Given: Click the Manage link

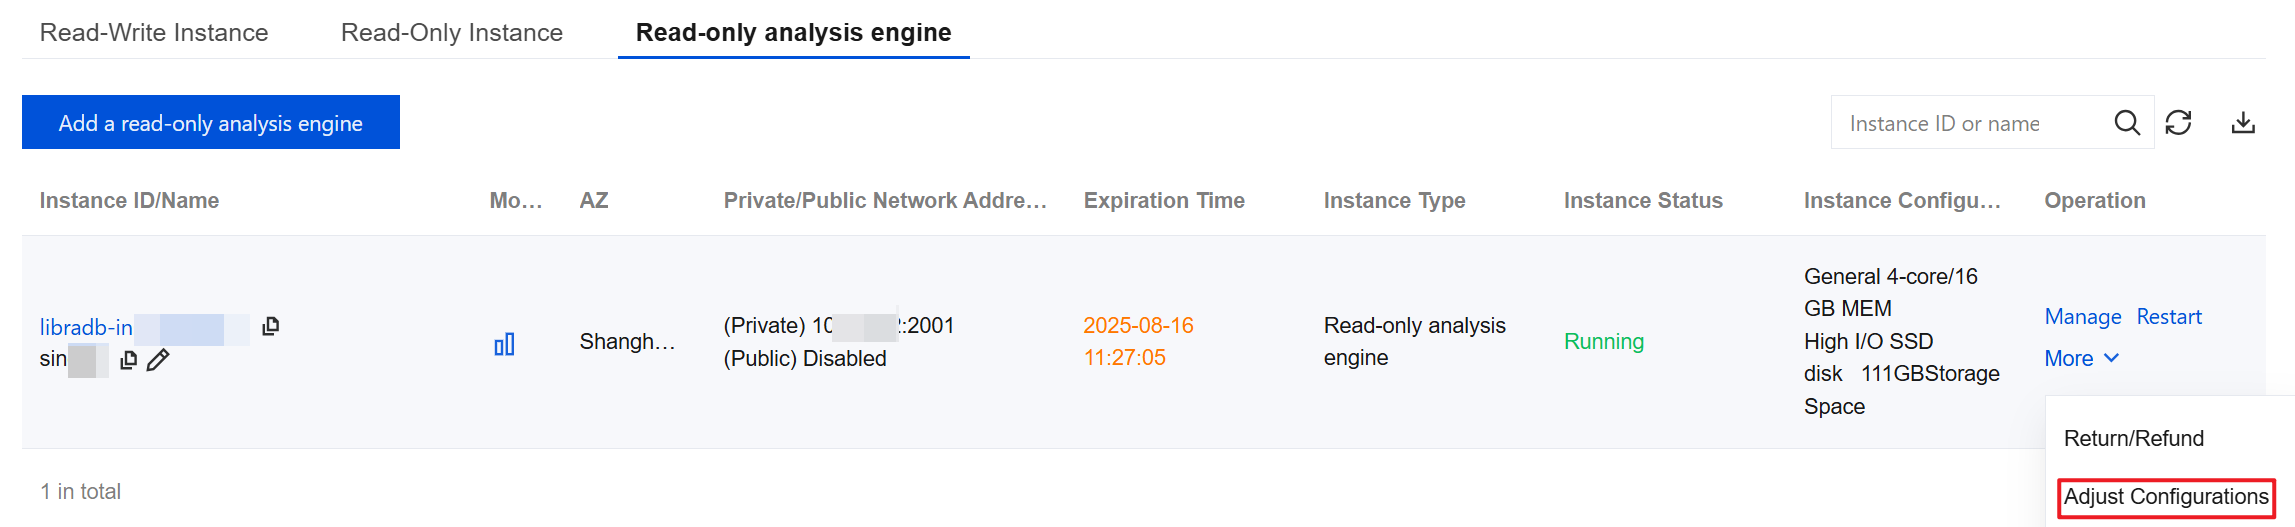Looking at the screenshot, I should pyautogui.click(x=2082, y=317).
